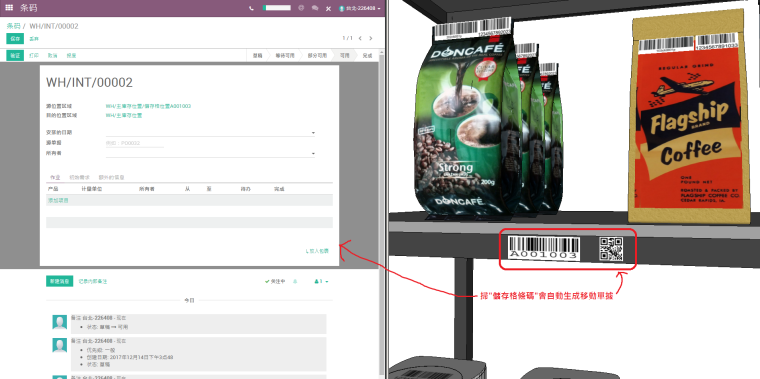Image resolution: width=760 pixels, height=379 pixels.
Task: Click the 源单据 source document field
Action: tap(135, 143)
